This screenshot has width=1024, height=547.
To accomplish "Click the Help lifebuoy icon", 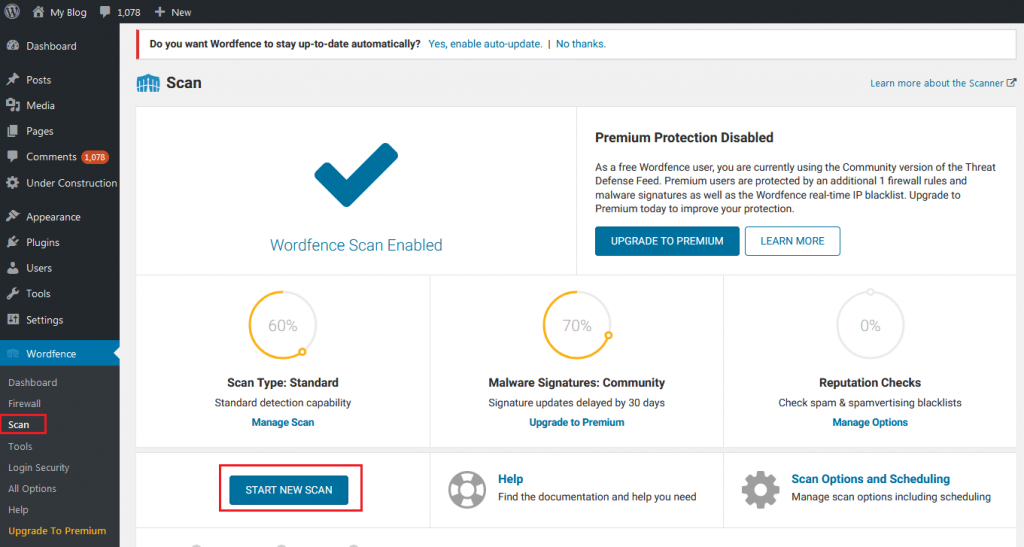I will click(x=467, y=490).
